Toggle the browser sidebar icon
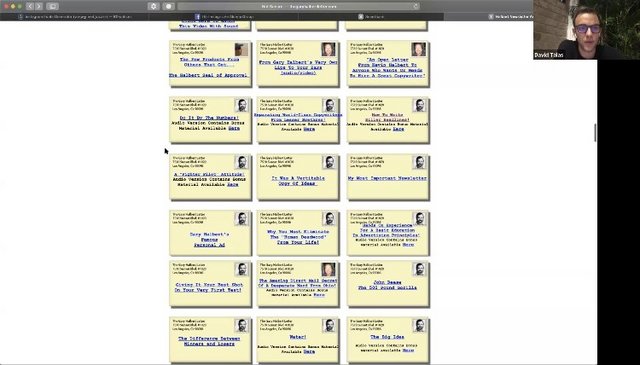The image size is (640, 365). 53,6
